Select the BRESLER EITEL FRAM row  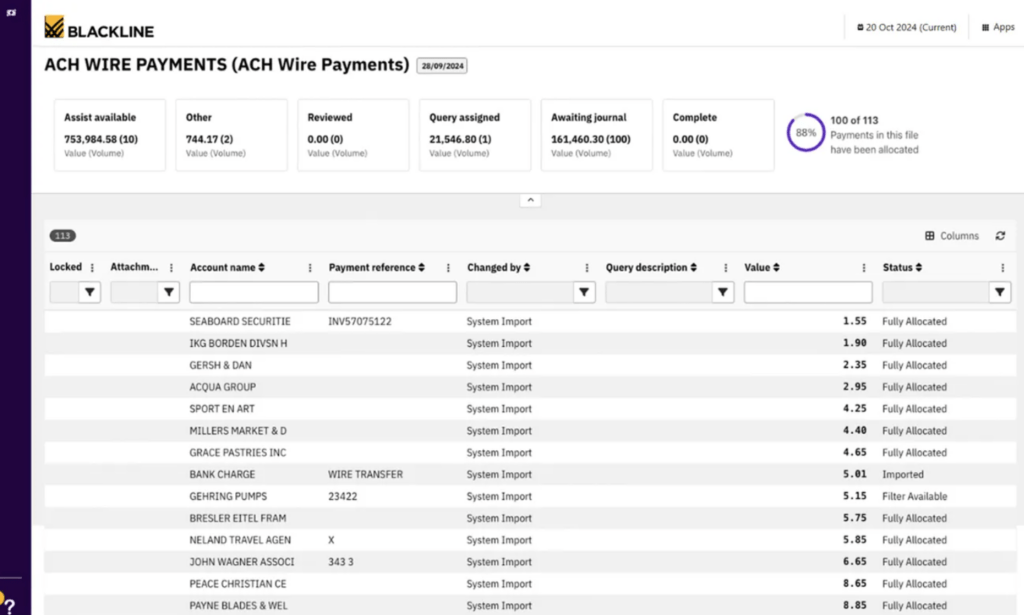coord(530,518)
